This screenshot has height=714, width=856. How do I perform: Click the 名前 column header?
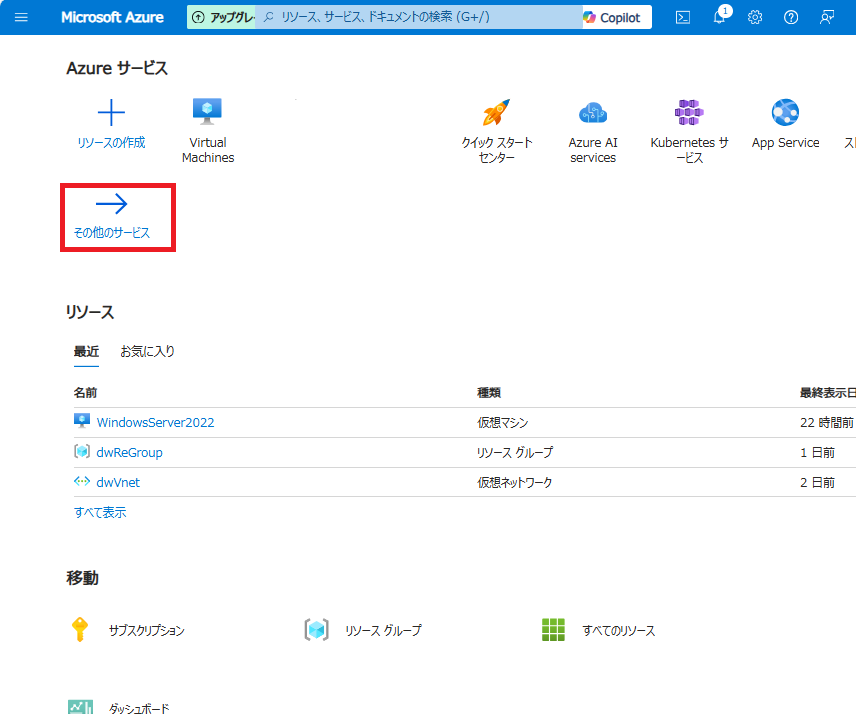85,392
